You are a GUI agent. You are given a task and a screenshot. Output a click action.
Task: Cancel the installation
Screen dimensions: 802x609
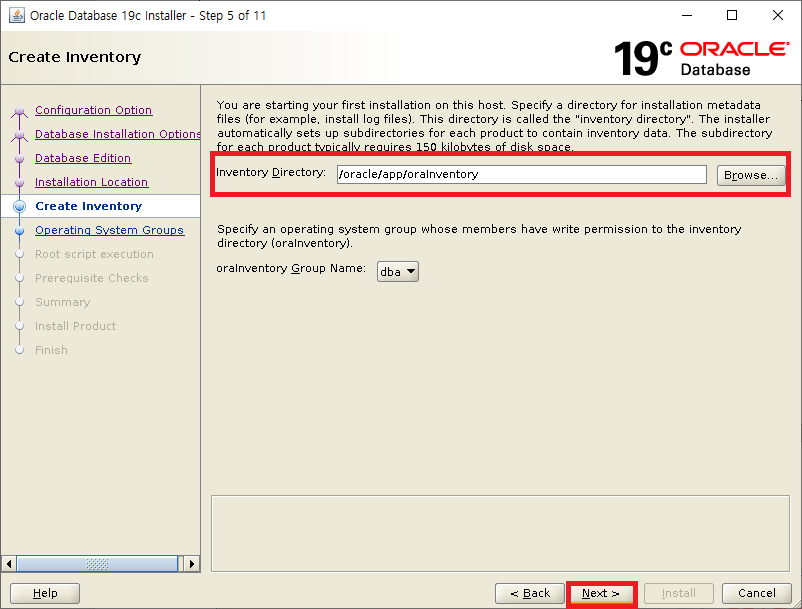point(757,593)
